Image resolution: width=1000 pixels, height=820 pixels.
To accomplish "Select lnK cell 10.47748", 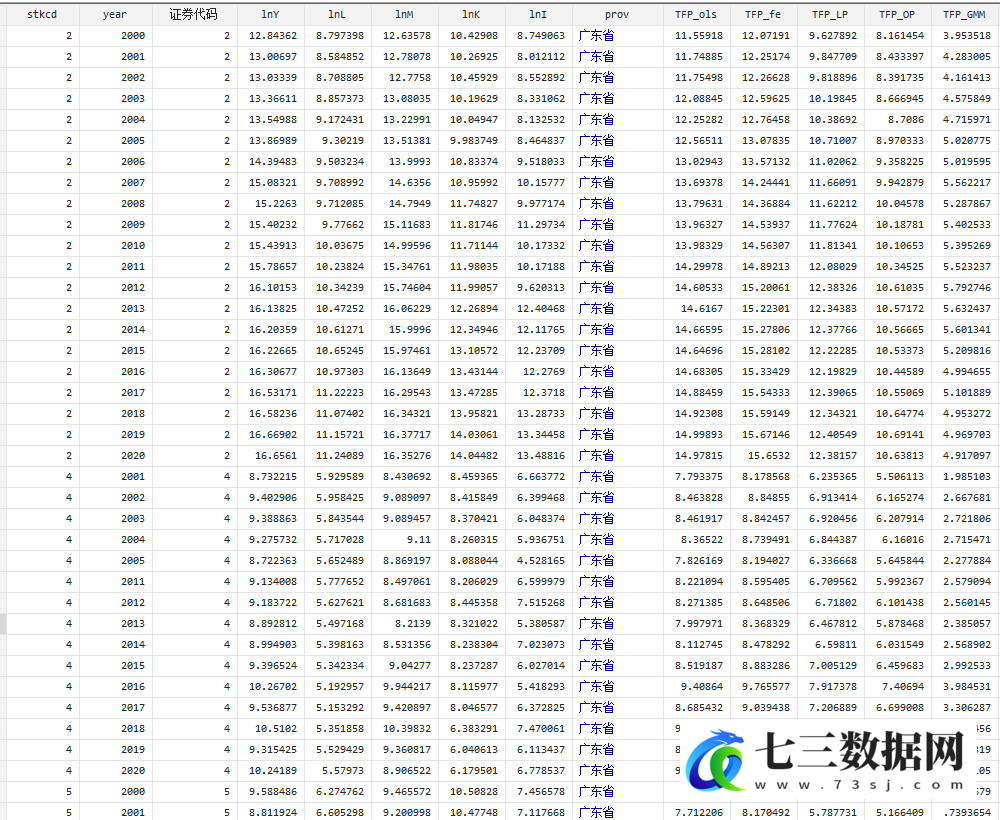I will (x=471, y=812).
